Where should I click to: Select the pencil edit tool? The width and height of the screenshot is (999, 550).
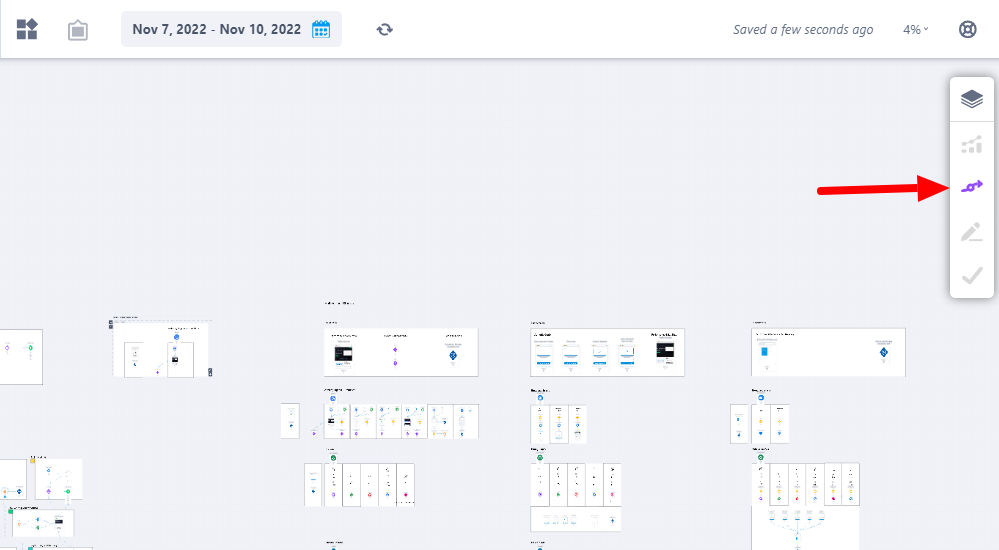972,232
